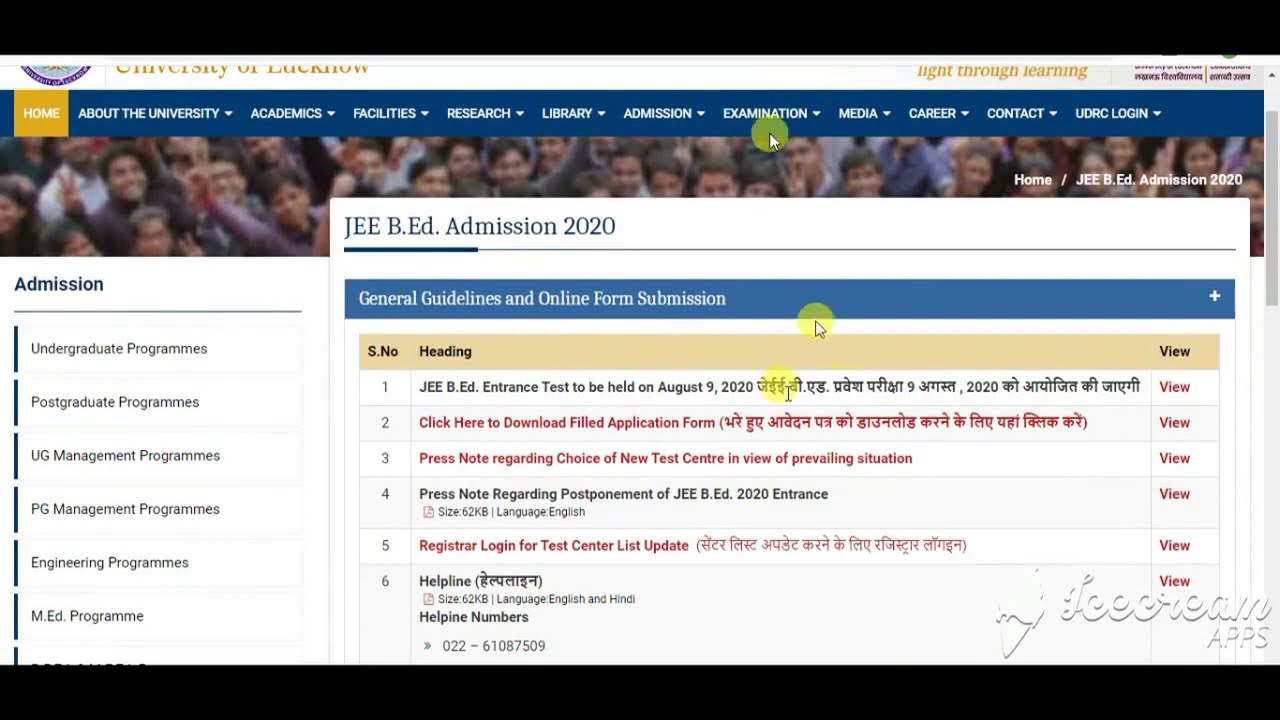This screenshot has height=720, width=1280.
Task: Click the S.No column header
Action: pyautogui.click(x=382, y=352)
